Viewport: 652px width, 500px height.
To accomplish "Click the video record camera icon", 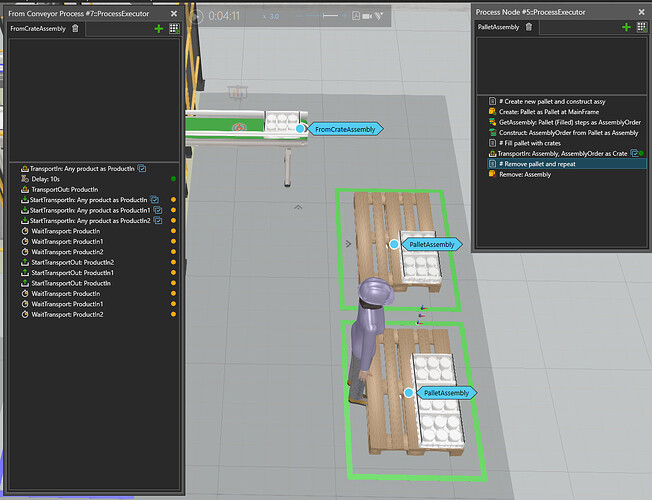I will pyautogui.click(x=367, y=16).
